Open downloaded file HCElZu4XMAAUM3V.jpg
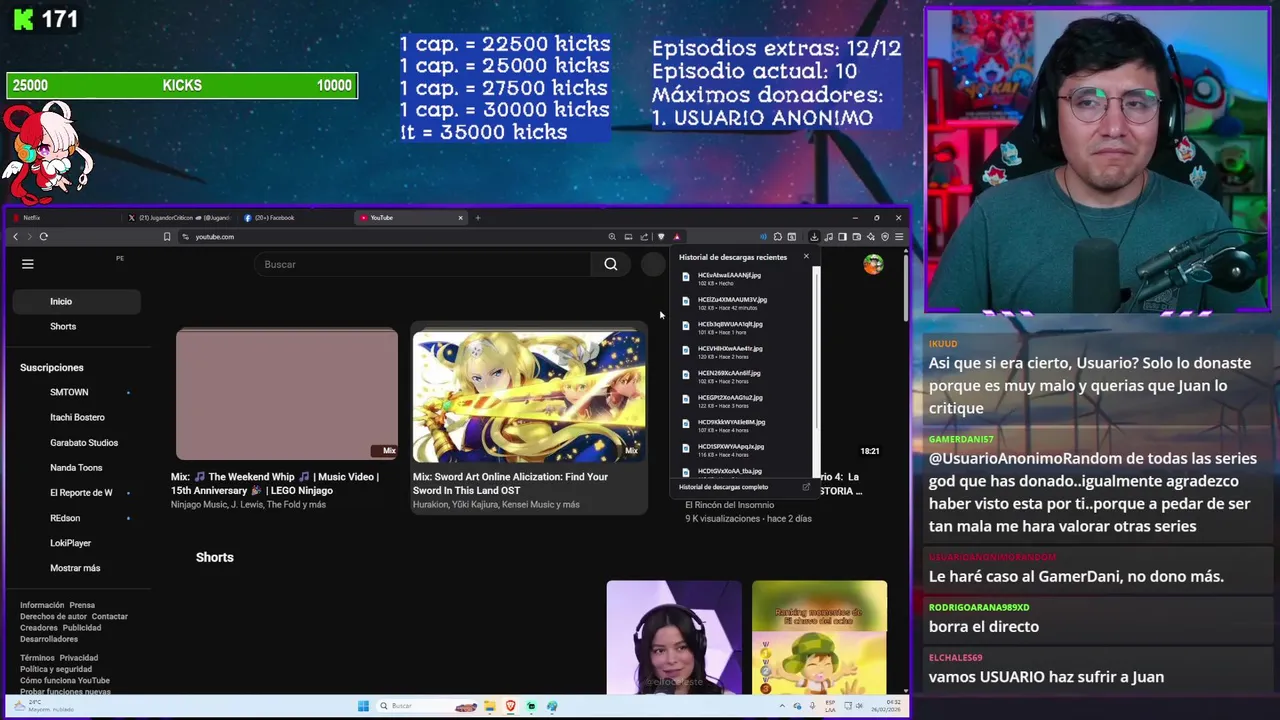Viewport: 1280px width, 720px height. point(745,303)
